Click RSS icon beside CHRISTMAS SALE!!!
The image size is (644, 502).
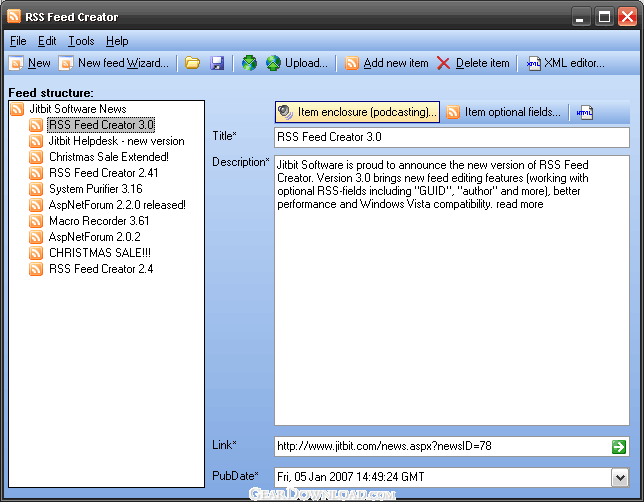[36, 253]
